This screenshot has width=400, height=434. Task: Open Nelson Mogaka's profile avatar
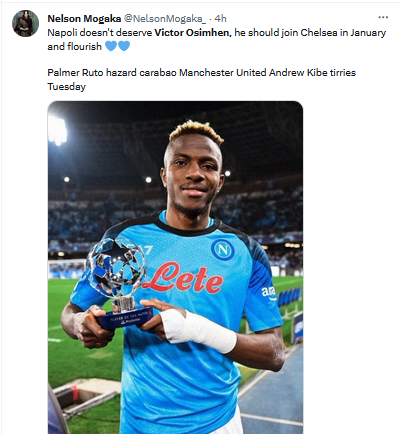[x=26, y=24]
